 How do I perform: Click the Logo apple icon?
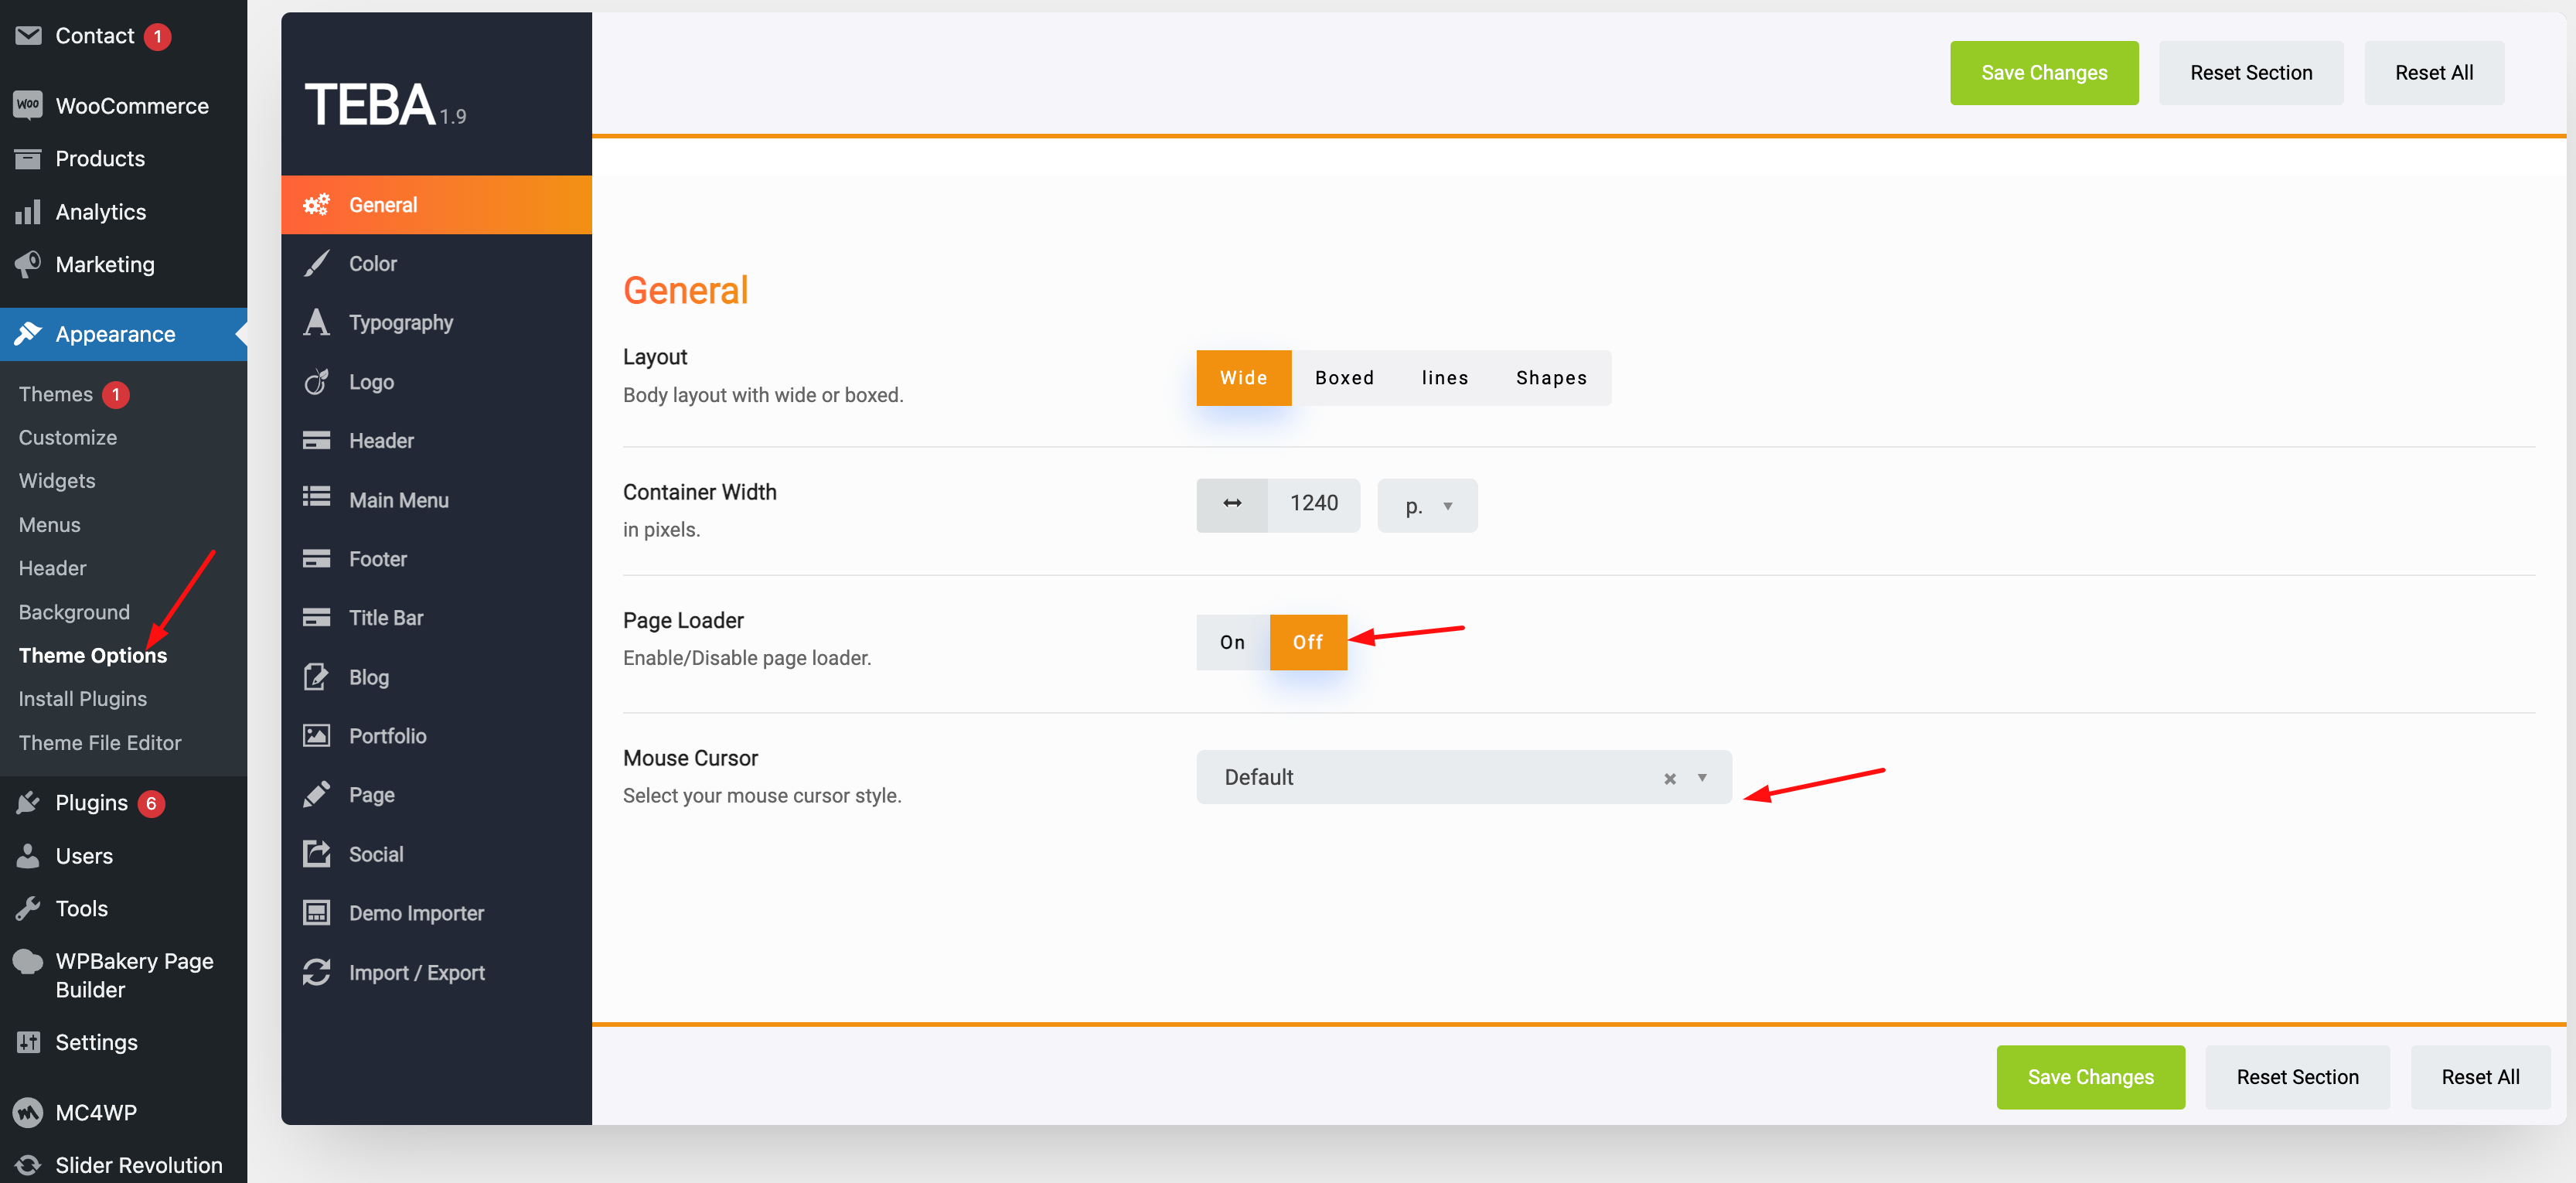316,381
